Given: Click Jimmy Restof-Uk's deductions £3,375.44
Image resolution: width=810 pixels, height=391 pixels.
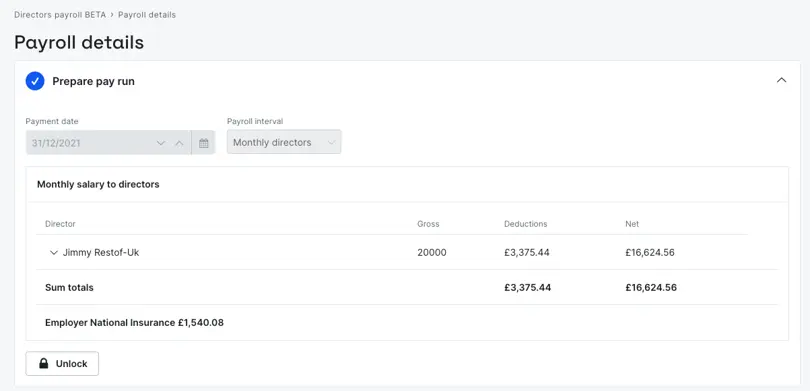Looking at the screenshot, I should 527,253.
